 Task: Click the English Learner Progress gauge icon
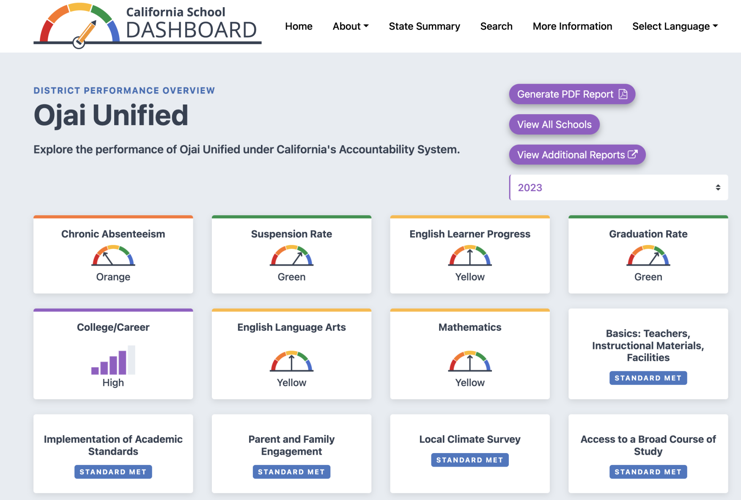pos(470,255)
